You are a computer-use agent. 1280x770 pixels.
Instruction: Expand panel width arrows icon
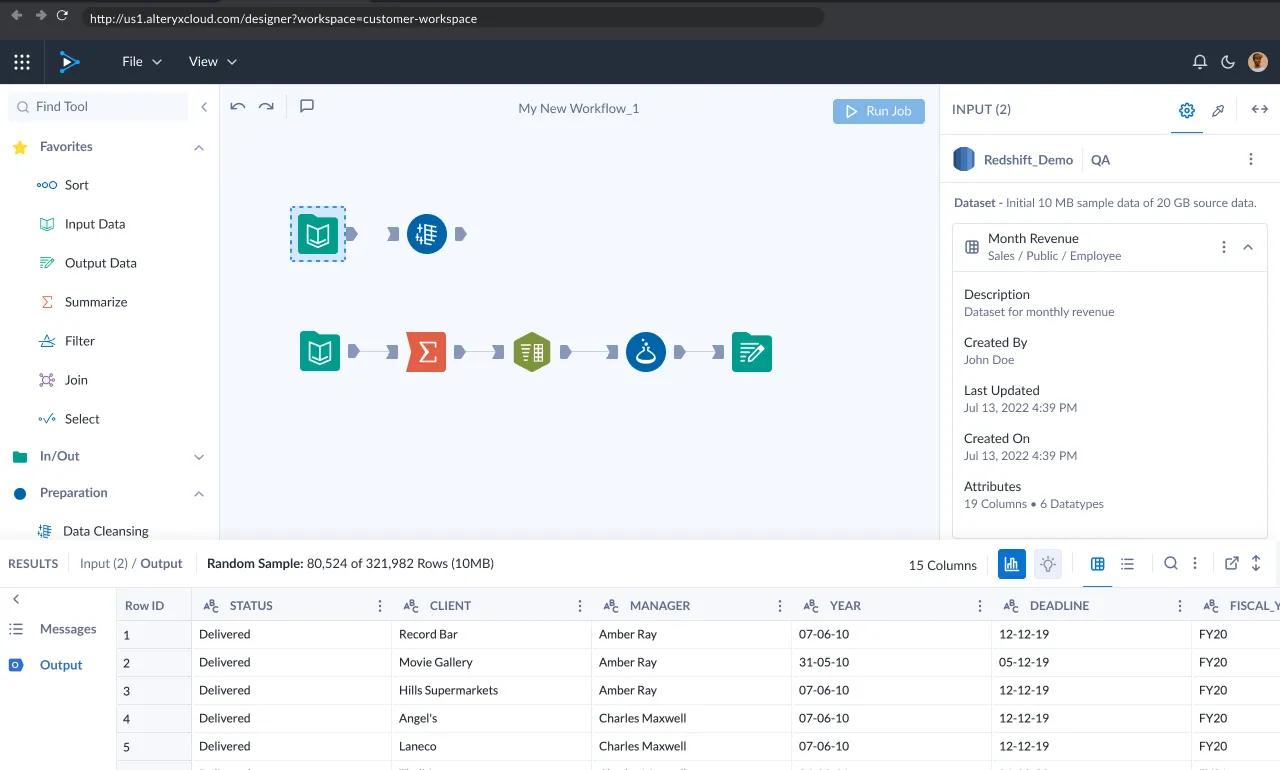1260,110
